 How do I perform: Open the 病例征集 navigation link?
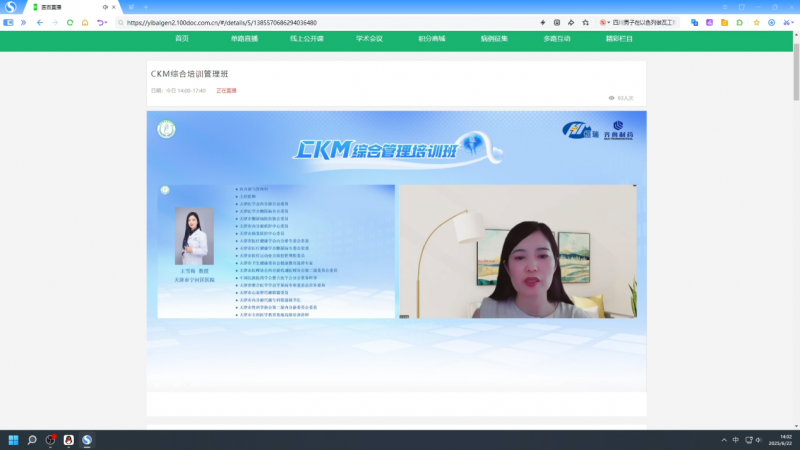494,39
